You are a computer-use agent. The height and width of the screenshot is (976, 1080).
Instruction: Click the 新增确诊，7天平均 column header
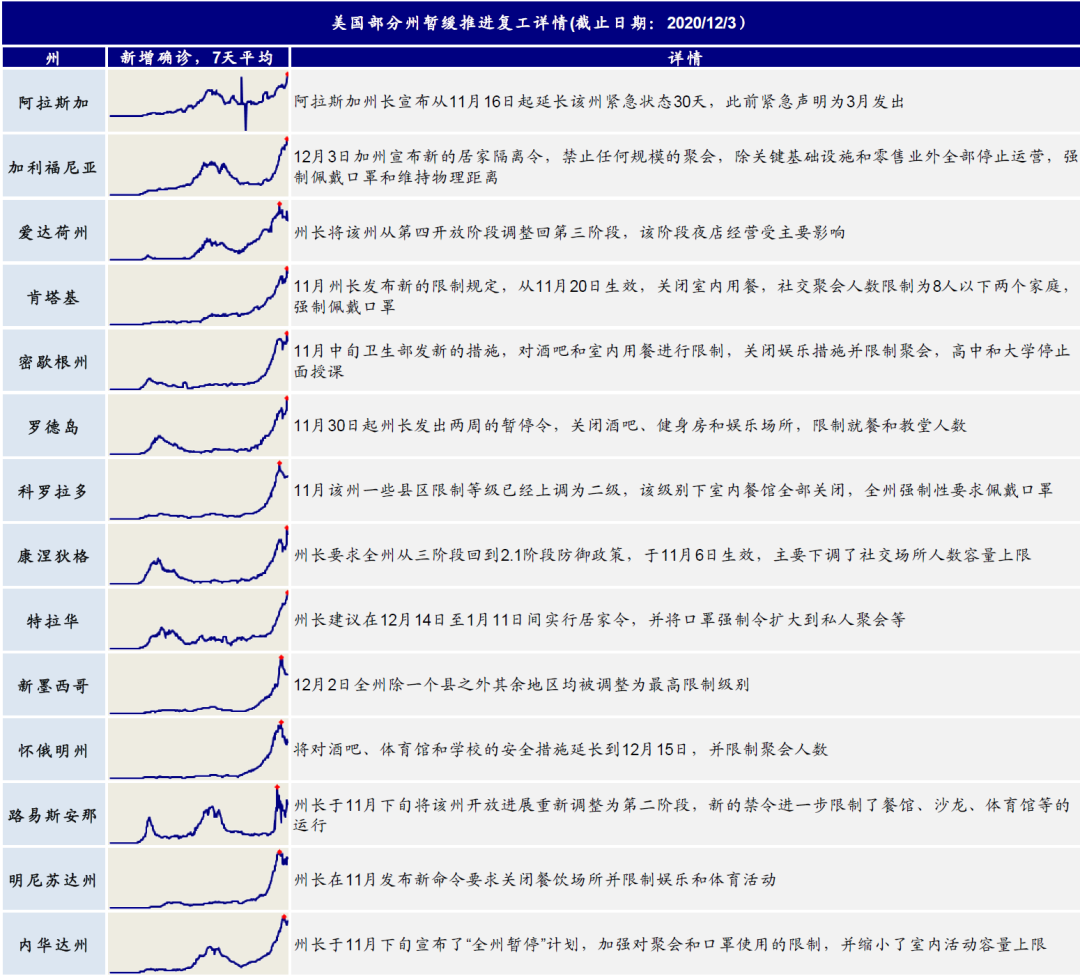pos(197,58)
